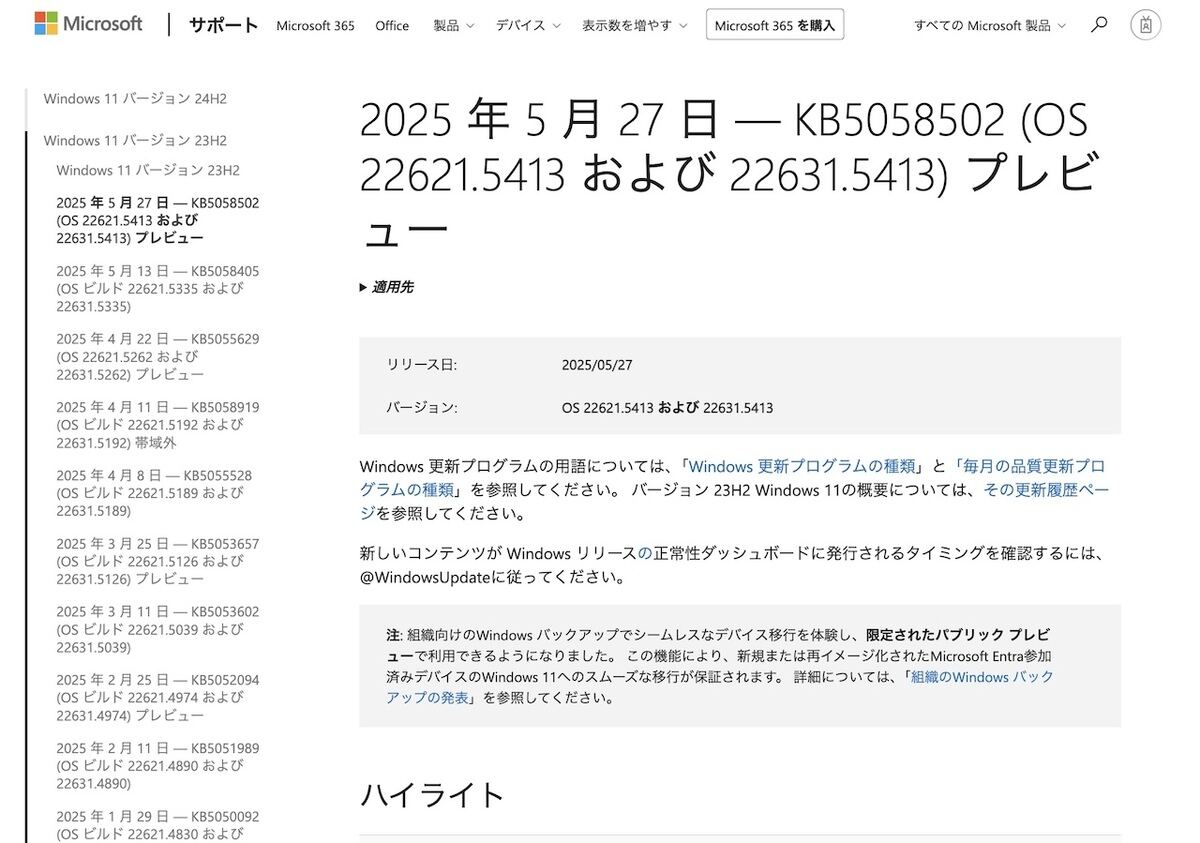The height and width of the screenshot is (843, 1200).
Task: Open the KB5055629 April 22 preview
Action: coord(157,356)
